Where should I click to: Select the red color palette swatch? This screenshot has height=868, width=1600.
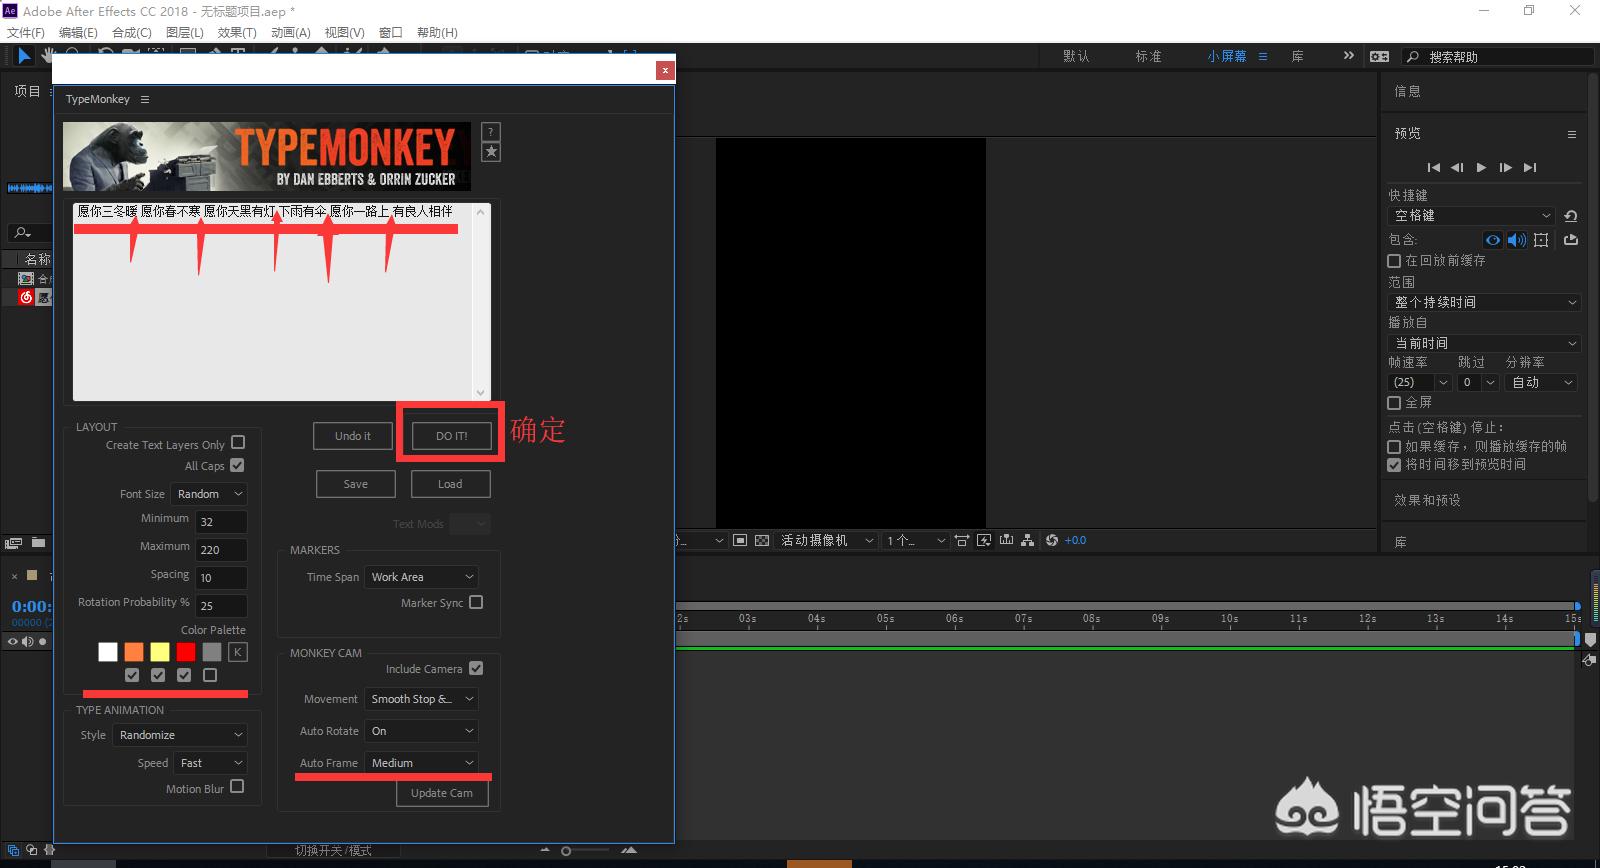pyautogui.click(x=186, y=652)
